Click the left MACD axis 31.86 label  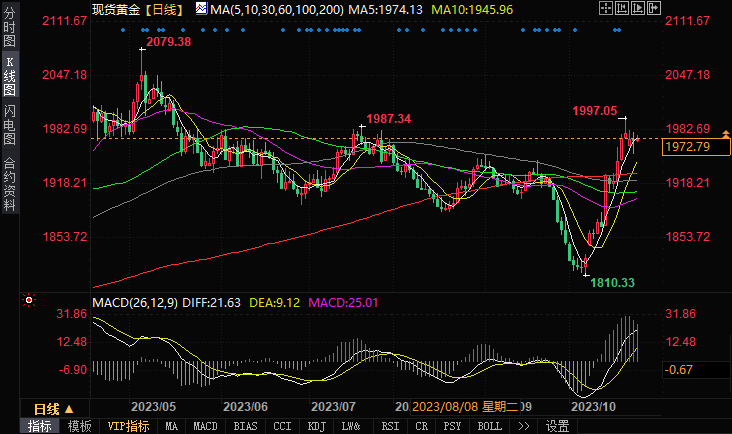[x=72, y=314]
